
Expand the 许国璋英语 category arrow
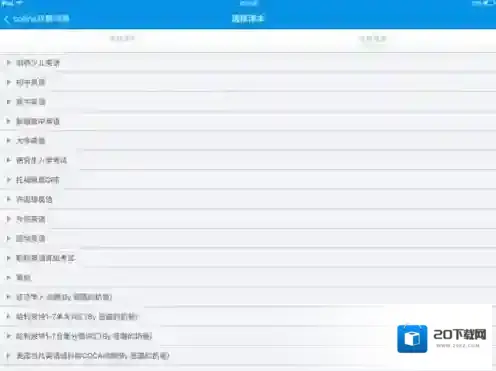pyautogui.click(x=9, y=199)
